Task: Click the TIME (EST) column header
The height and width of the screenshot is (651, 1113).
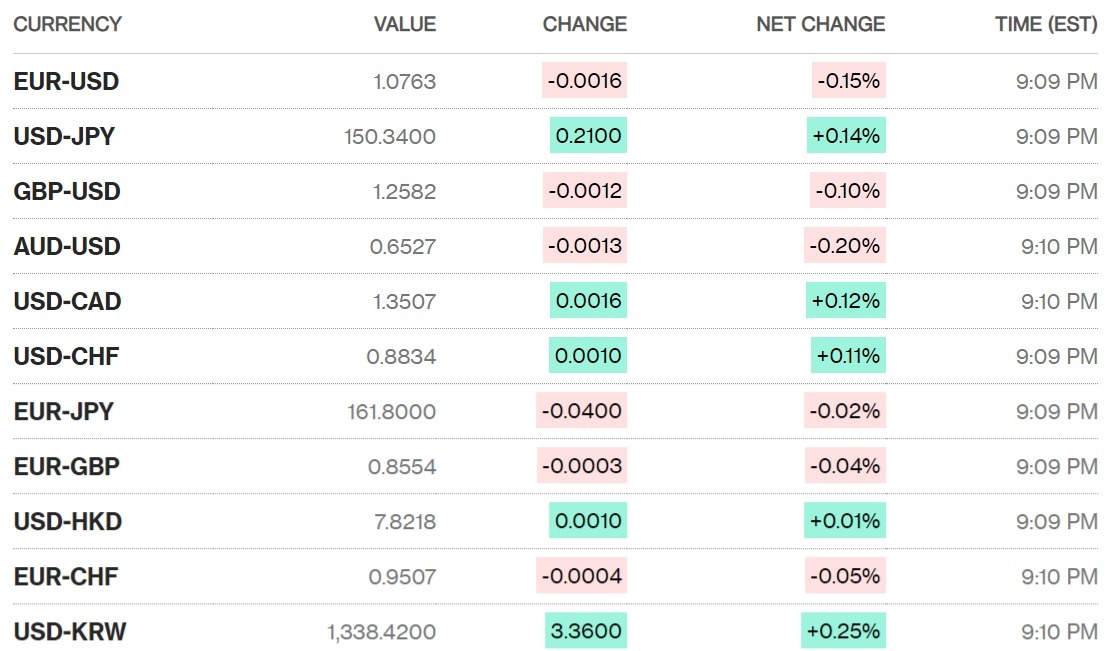Action: click(1046, 24)
